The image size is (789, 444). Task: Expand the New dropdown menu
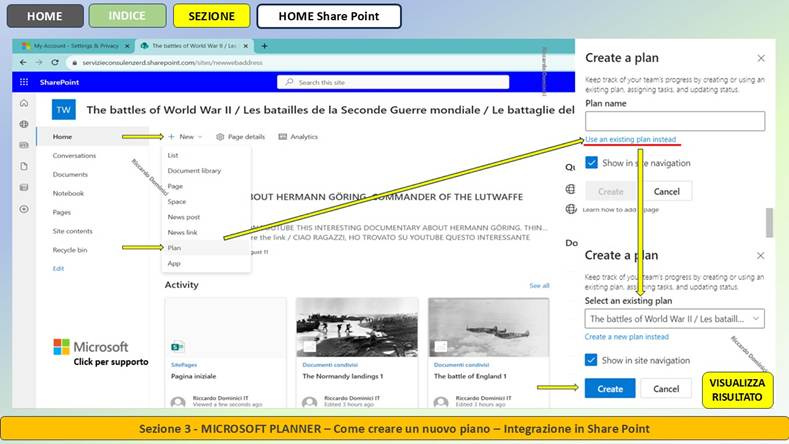tap(185, 136)
